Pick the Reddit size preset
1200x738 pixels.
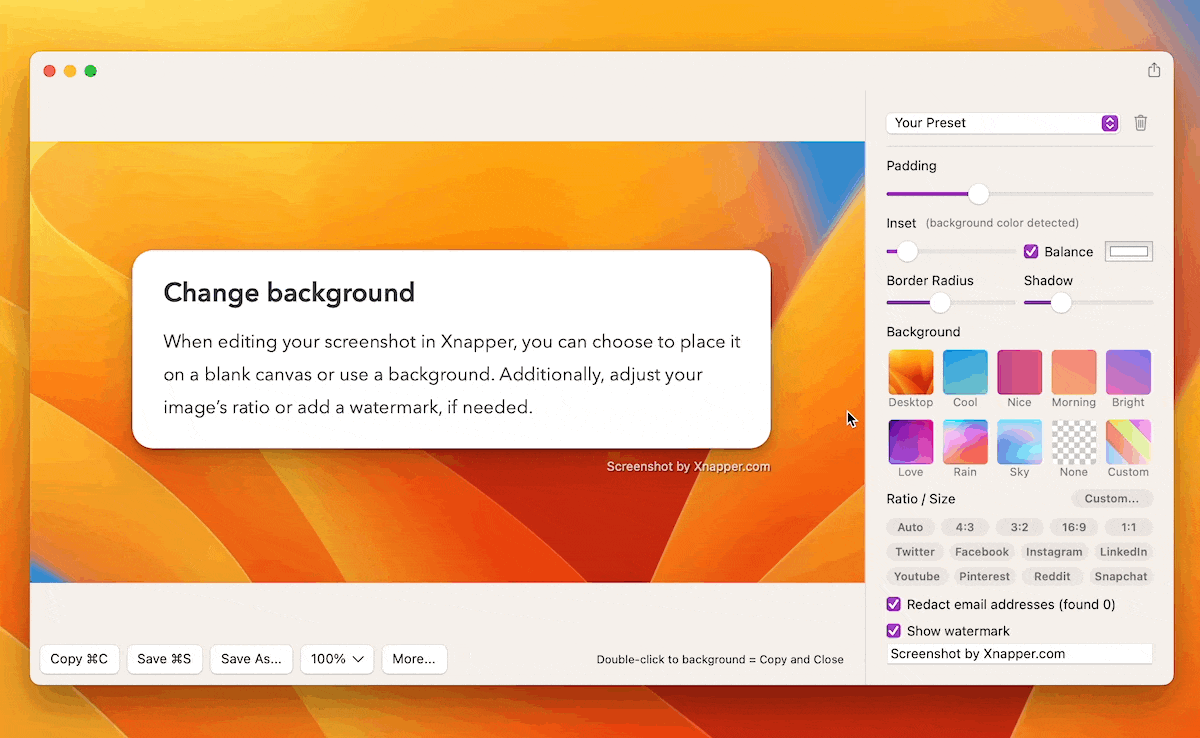1052,577
